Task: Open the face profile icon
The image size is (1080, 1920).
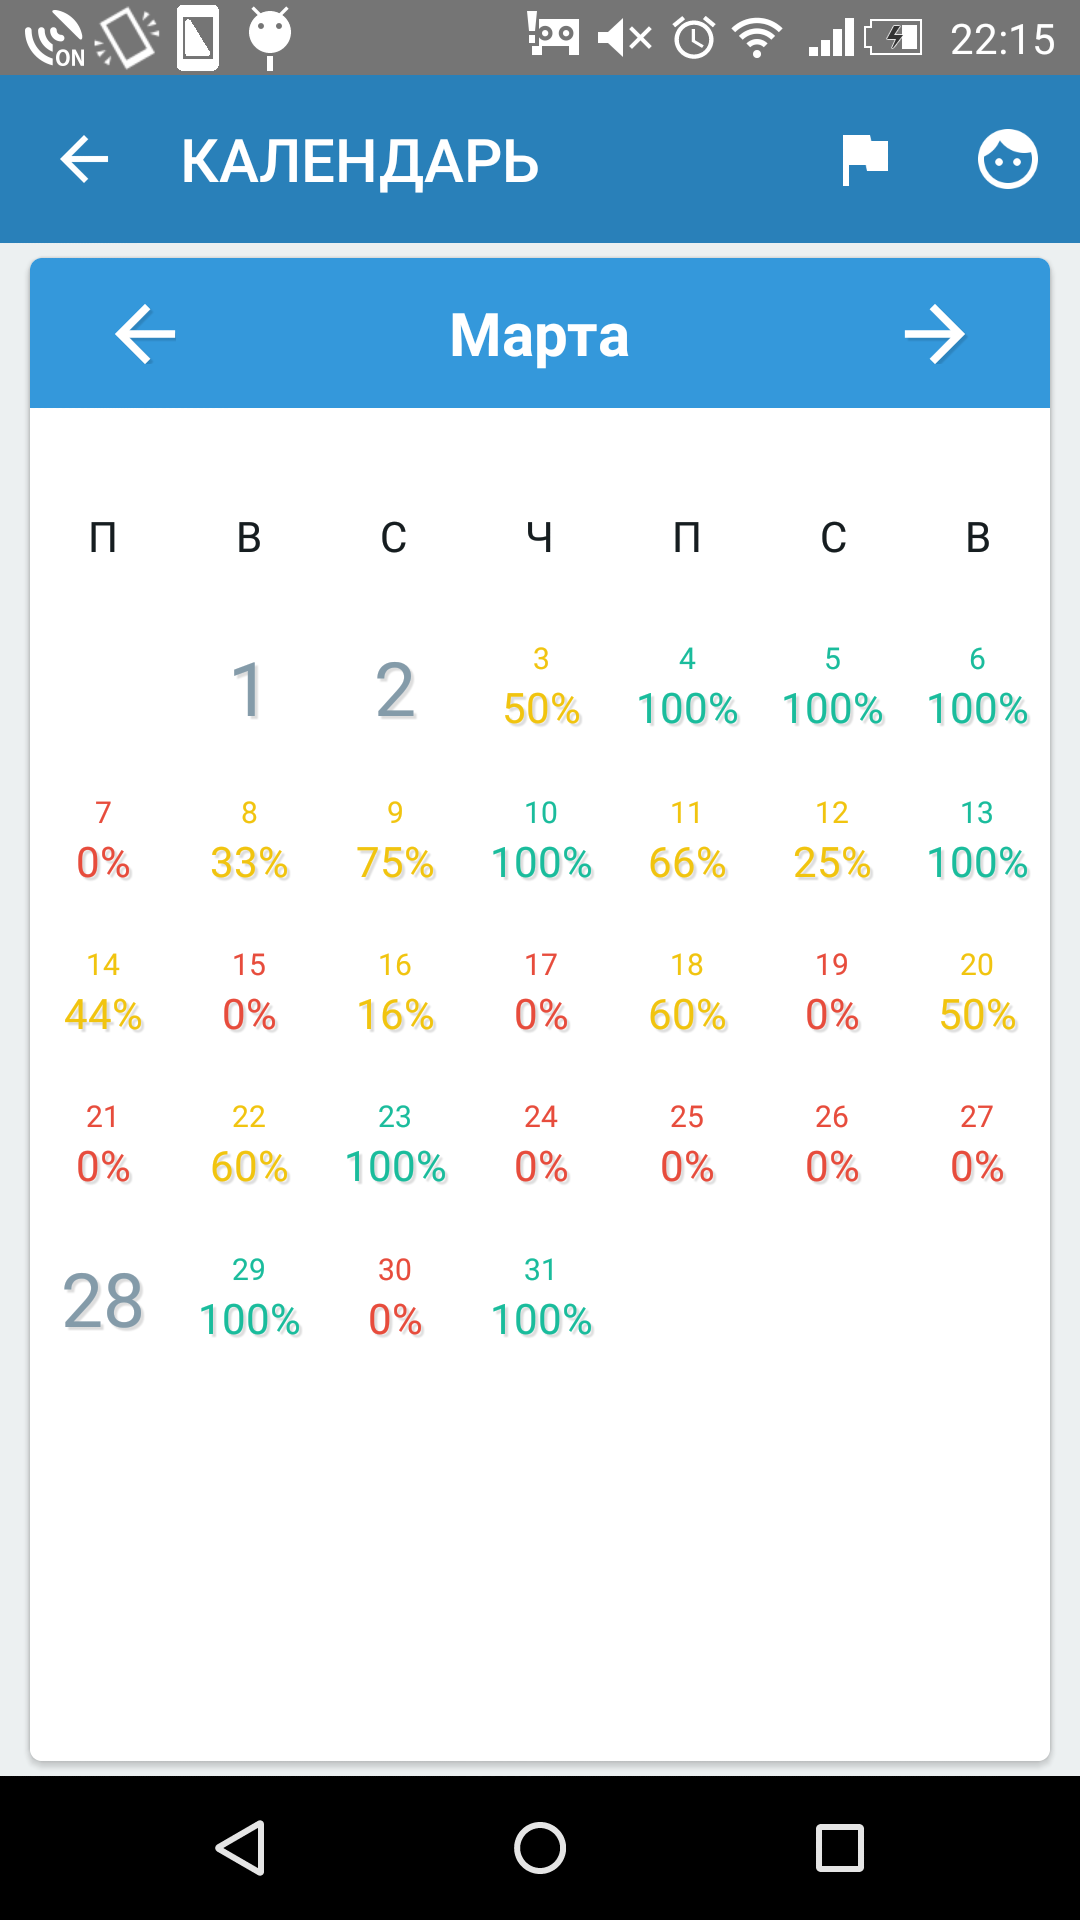Action: (1007, 160)
